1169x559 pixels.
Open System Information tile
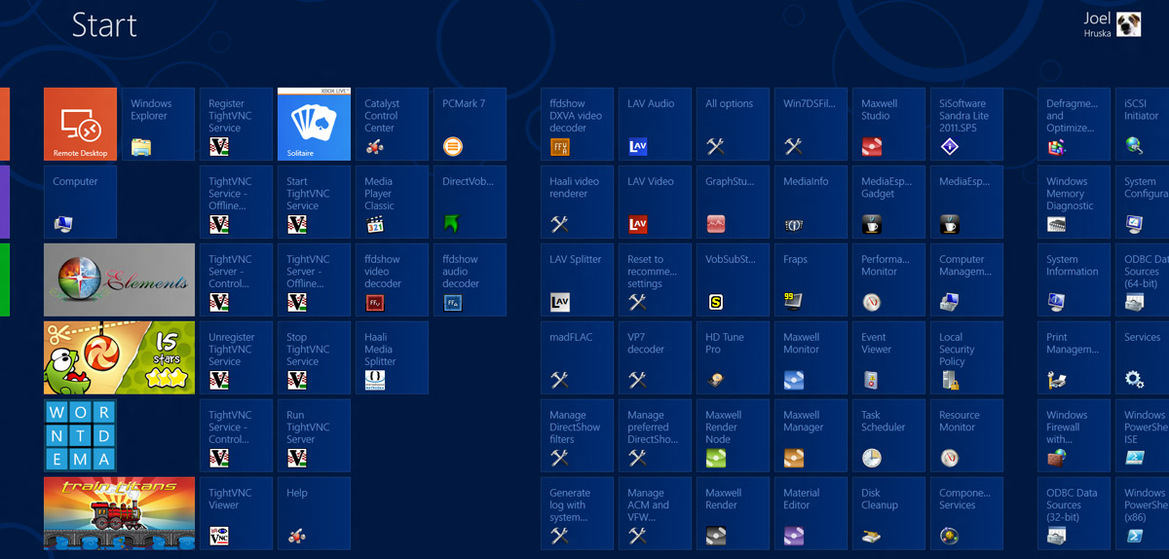[x=1074, y=280]
